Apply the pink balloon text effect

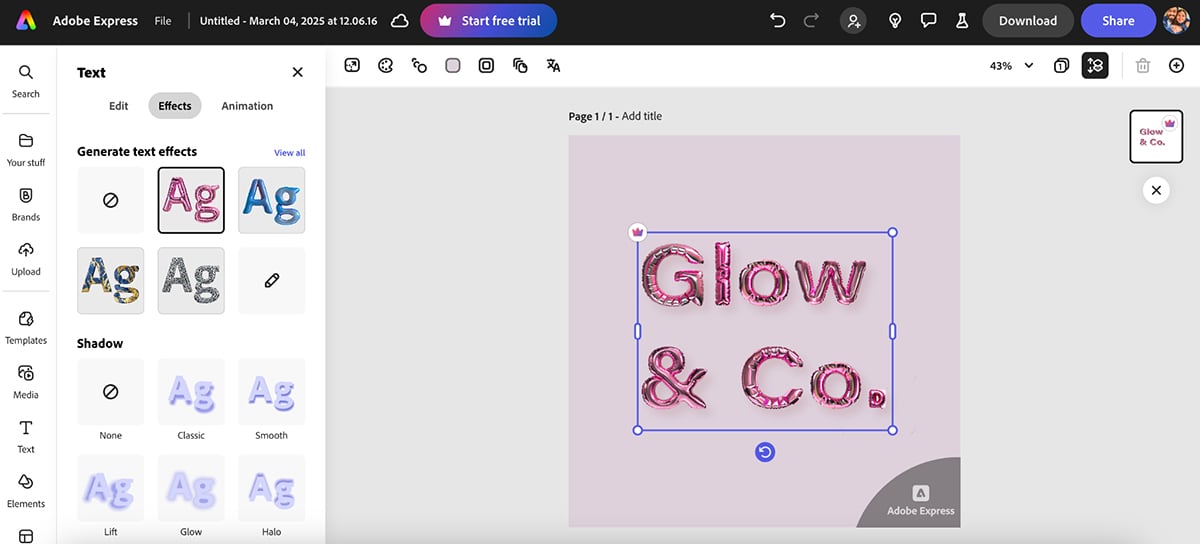[191, 200]
